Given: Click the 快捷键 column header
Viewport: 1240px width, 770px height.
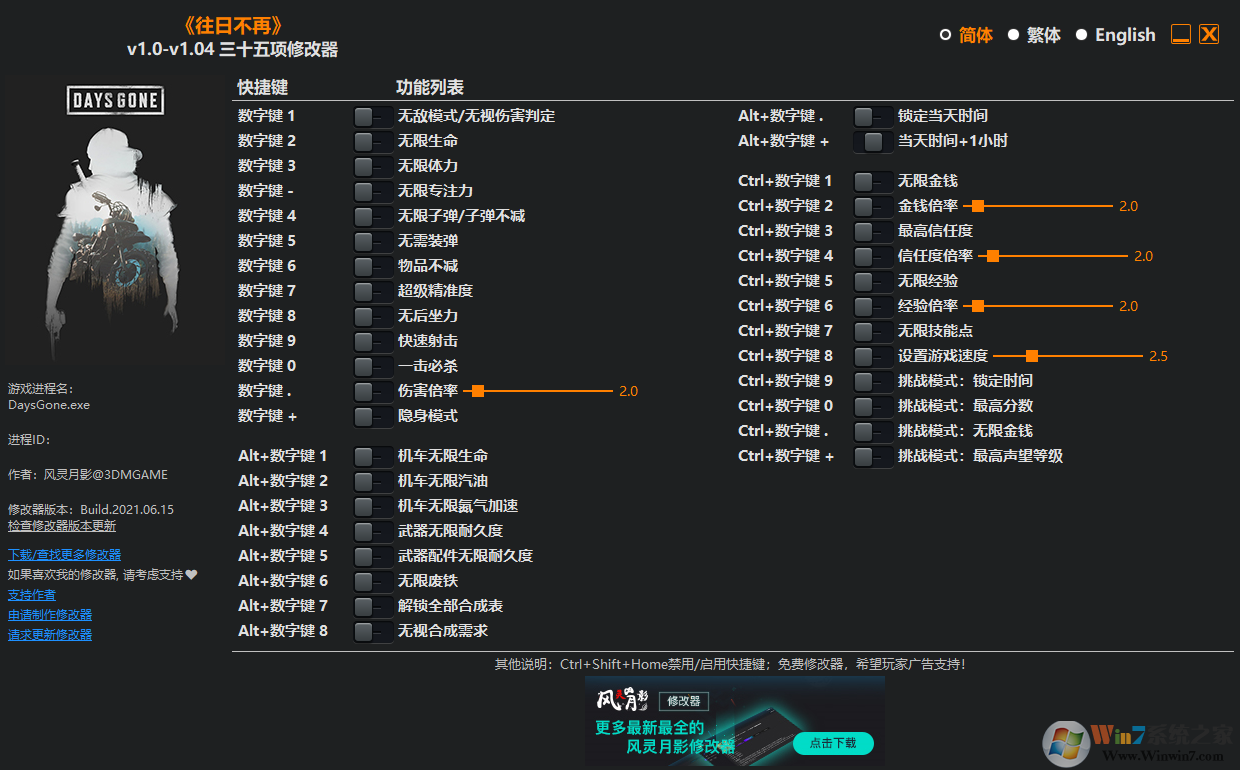Looking at the screenshot, I should pos(263,88).
